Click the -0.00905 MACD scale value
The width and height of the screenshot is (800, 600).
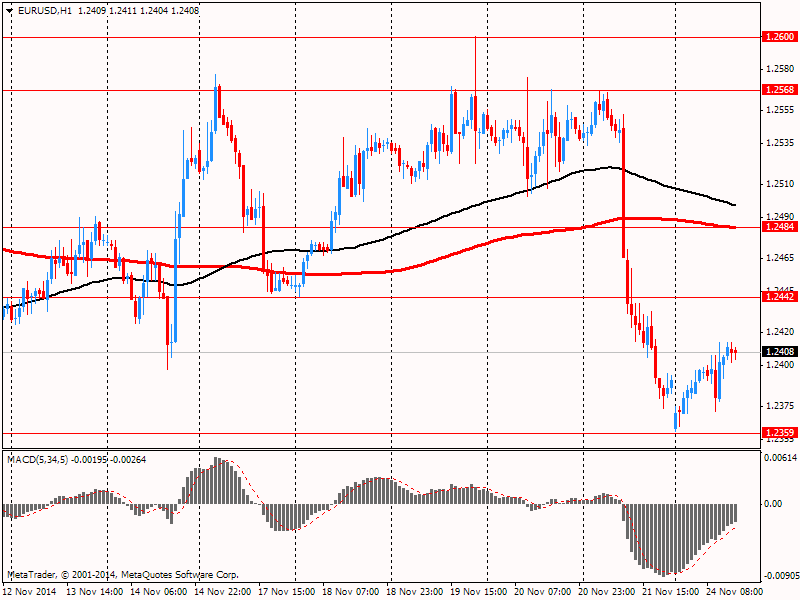[x=781, y=576]
